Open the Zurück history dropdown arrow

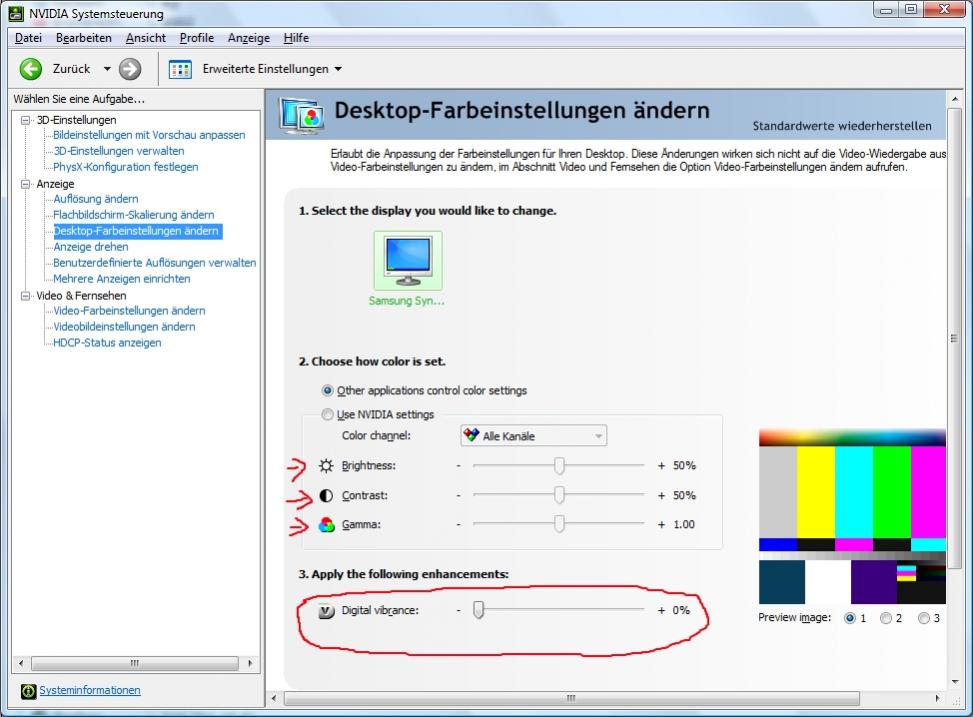(x=107, y=69)
